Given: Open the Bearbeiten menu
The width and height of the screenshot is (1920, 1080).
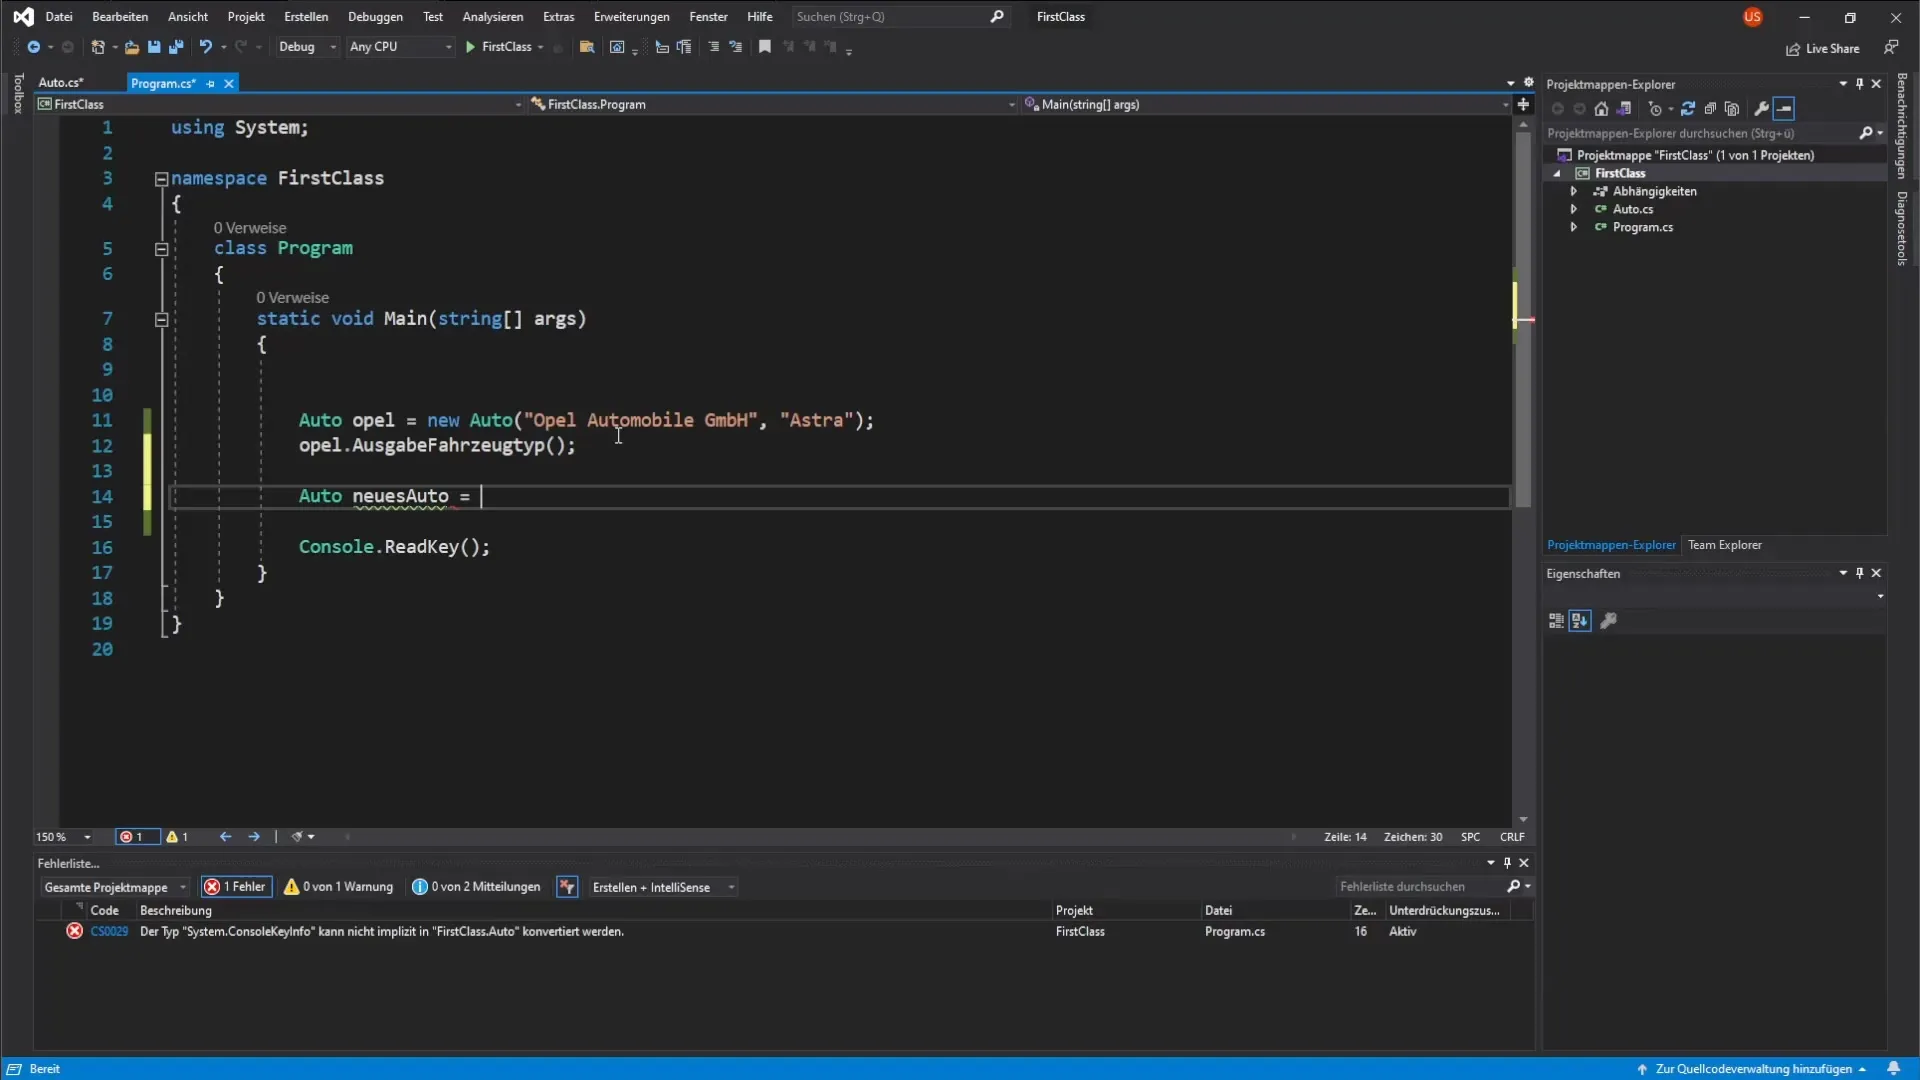Looking at the screenshot, I should click(x=120, y=17).
